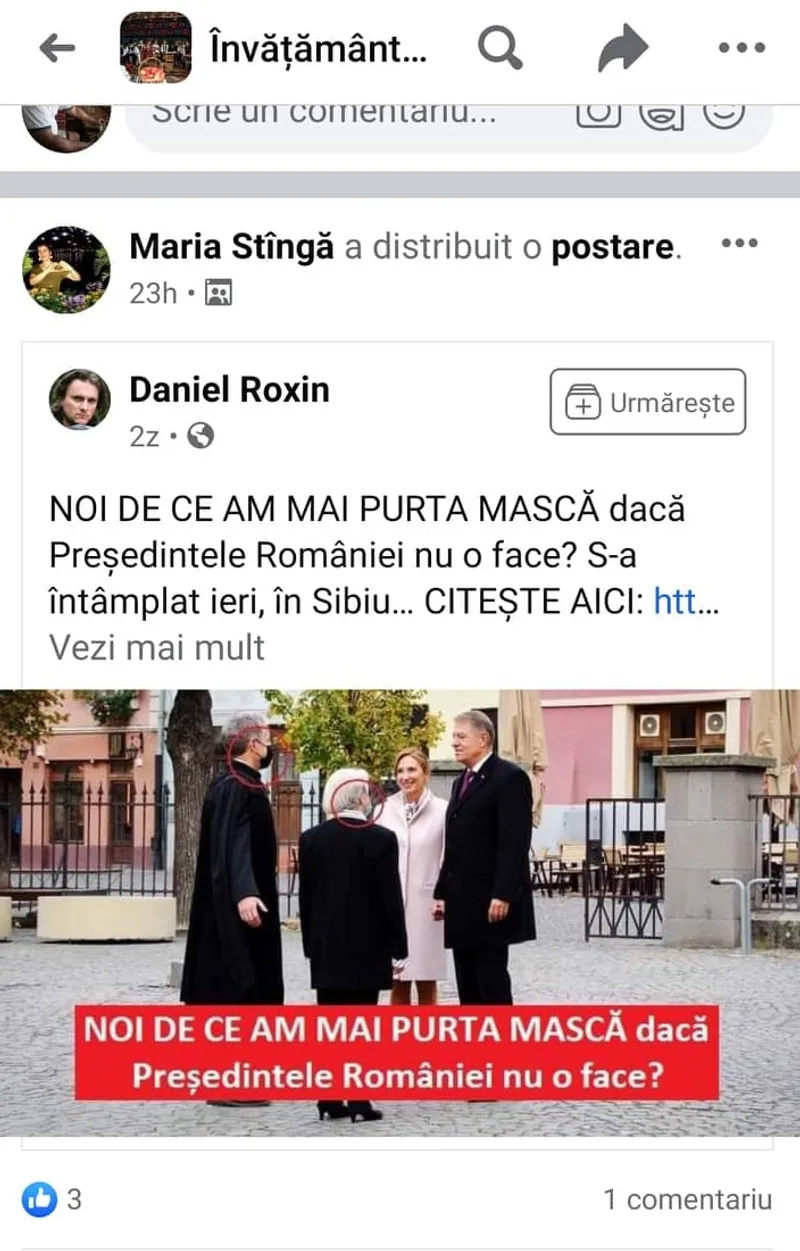Viewport: 800px width, 1251px height.
Task: Tap the share arrow in header
Action: [623, 47]
